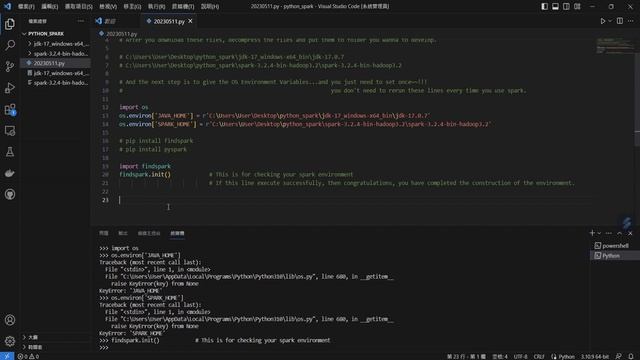The width and height of the screenshot is (640, 360).
Task: Open the Extensions view with update badge
Action: coord(10,109)
